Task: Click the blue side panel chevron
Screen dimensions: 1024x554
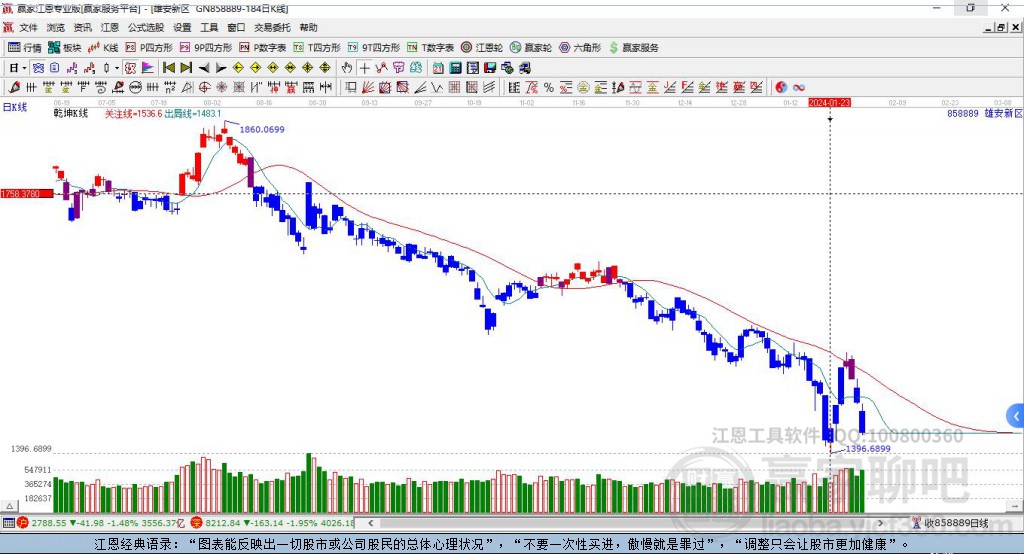Action: tap(1016, 416)
